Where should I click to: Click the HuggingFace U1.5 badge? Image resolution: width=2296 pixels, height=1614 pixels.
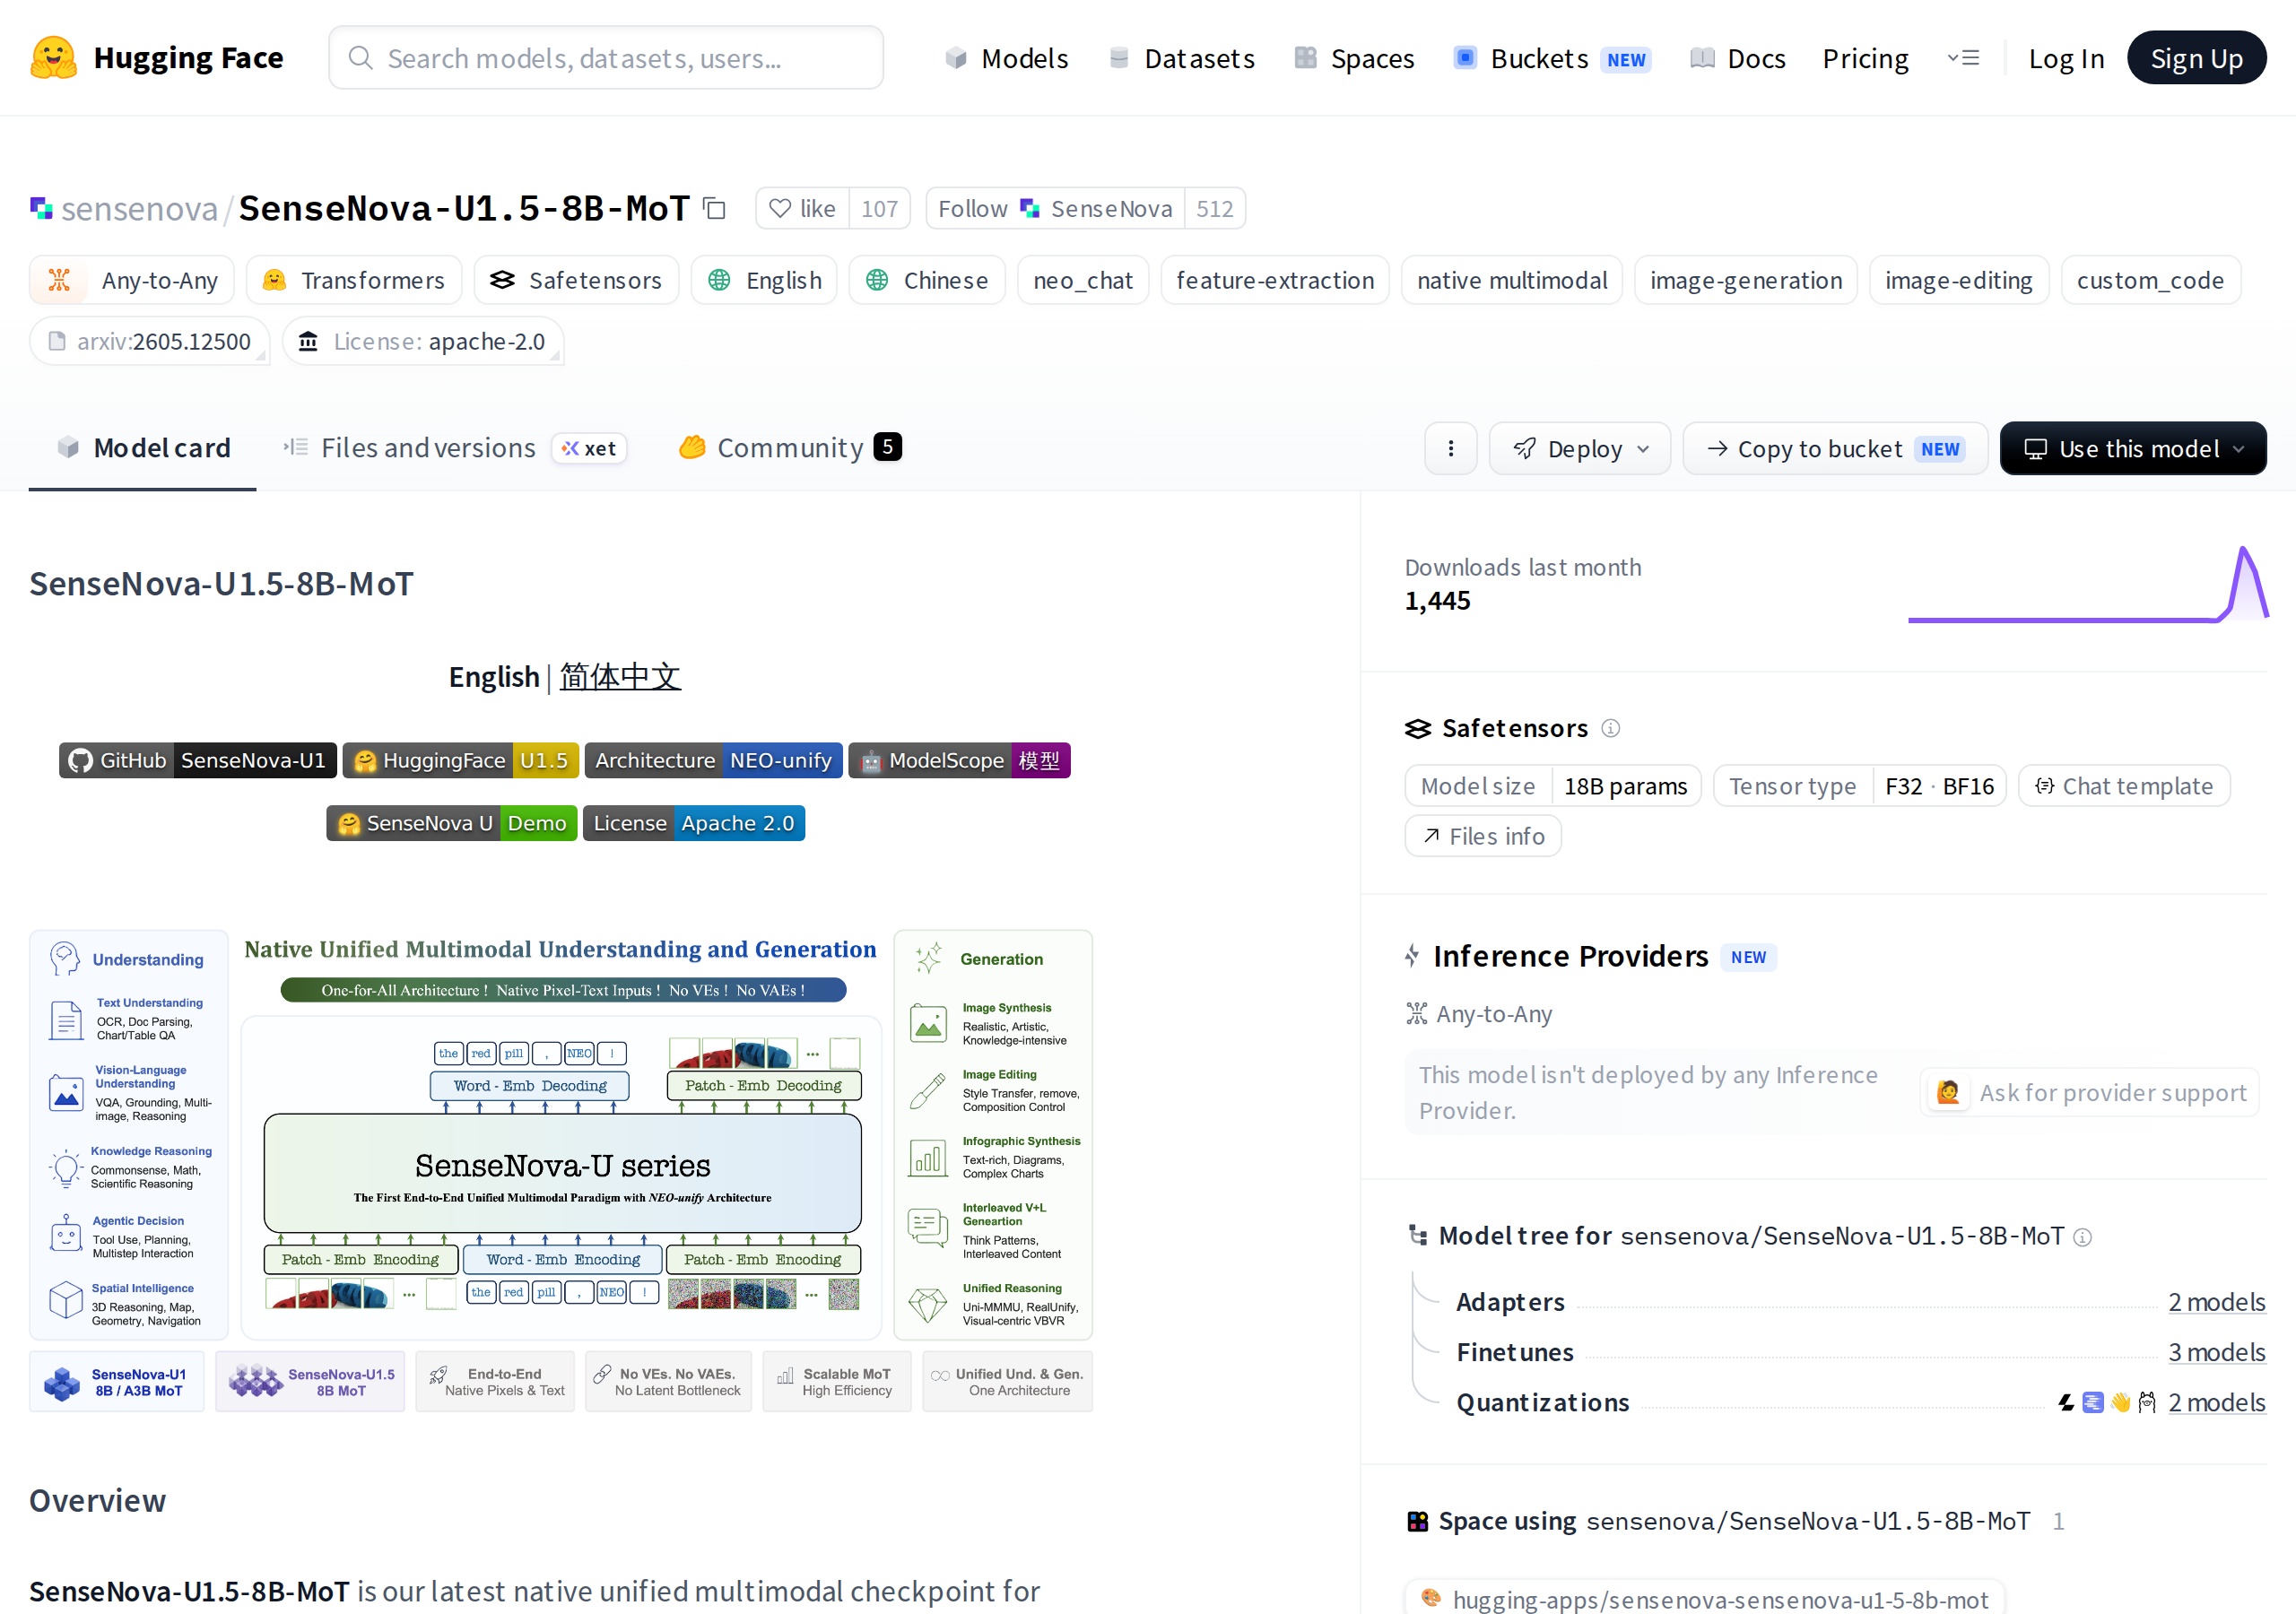460,761
